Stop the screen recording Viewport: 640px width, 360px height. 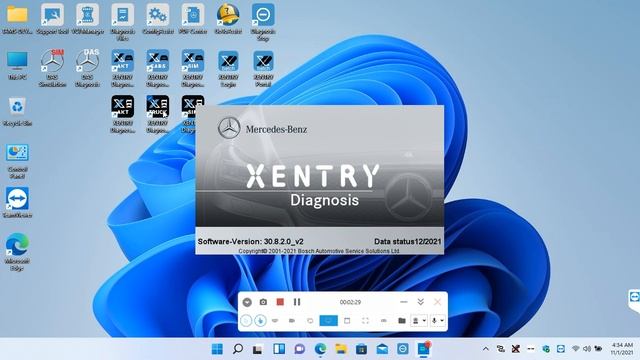[280, 302]
